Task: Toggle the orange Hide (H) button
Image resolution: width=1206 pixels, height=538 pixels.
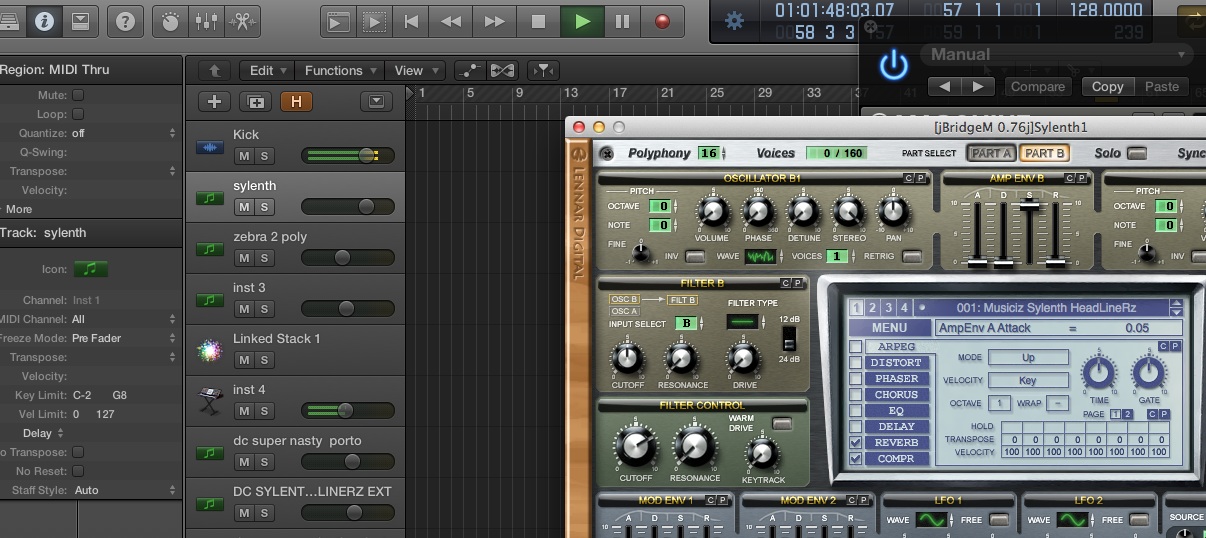Action: pyautogui.click(x=296, y=101)
